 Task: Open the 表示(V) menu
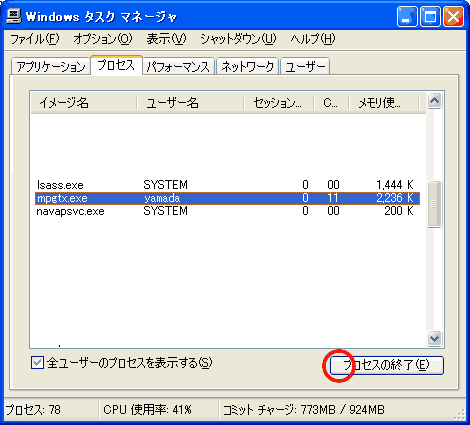(166, 39)
